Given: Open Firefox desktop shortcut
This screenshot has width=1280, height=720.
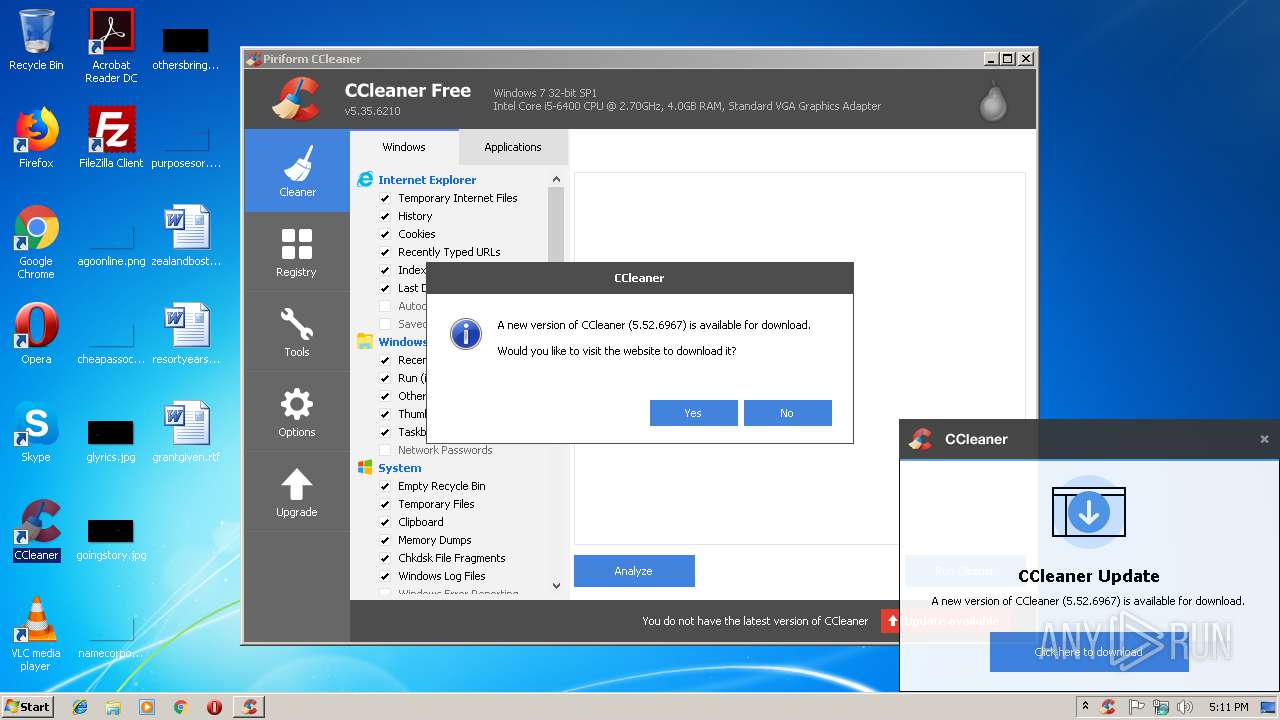Looking at the screenshot, I should 36,138.
